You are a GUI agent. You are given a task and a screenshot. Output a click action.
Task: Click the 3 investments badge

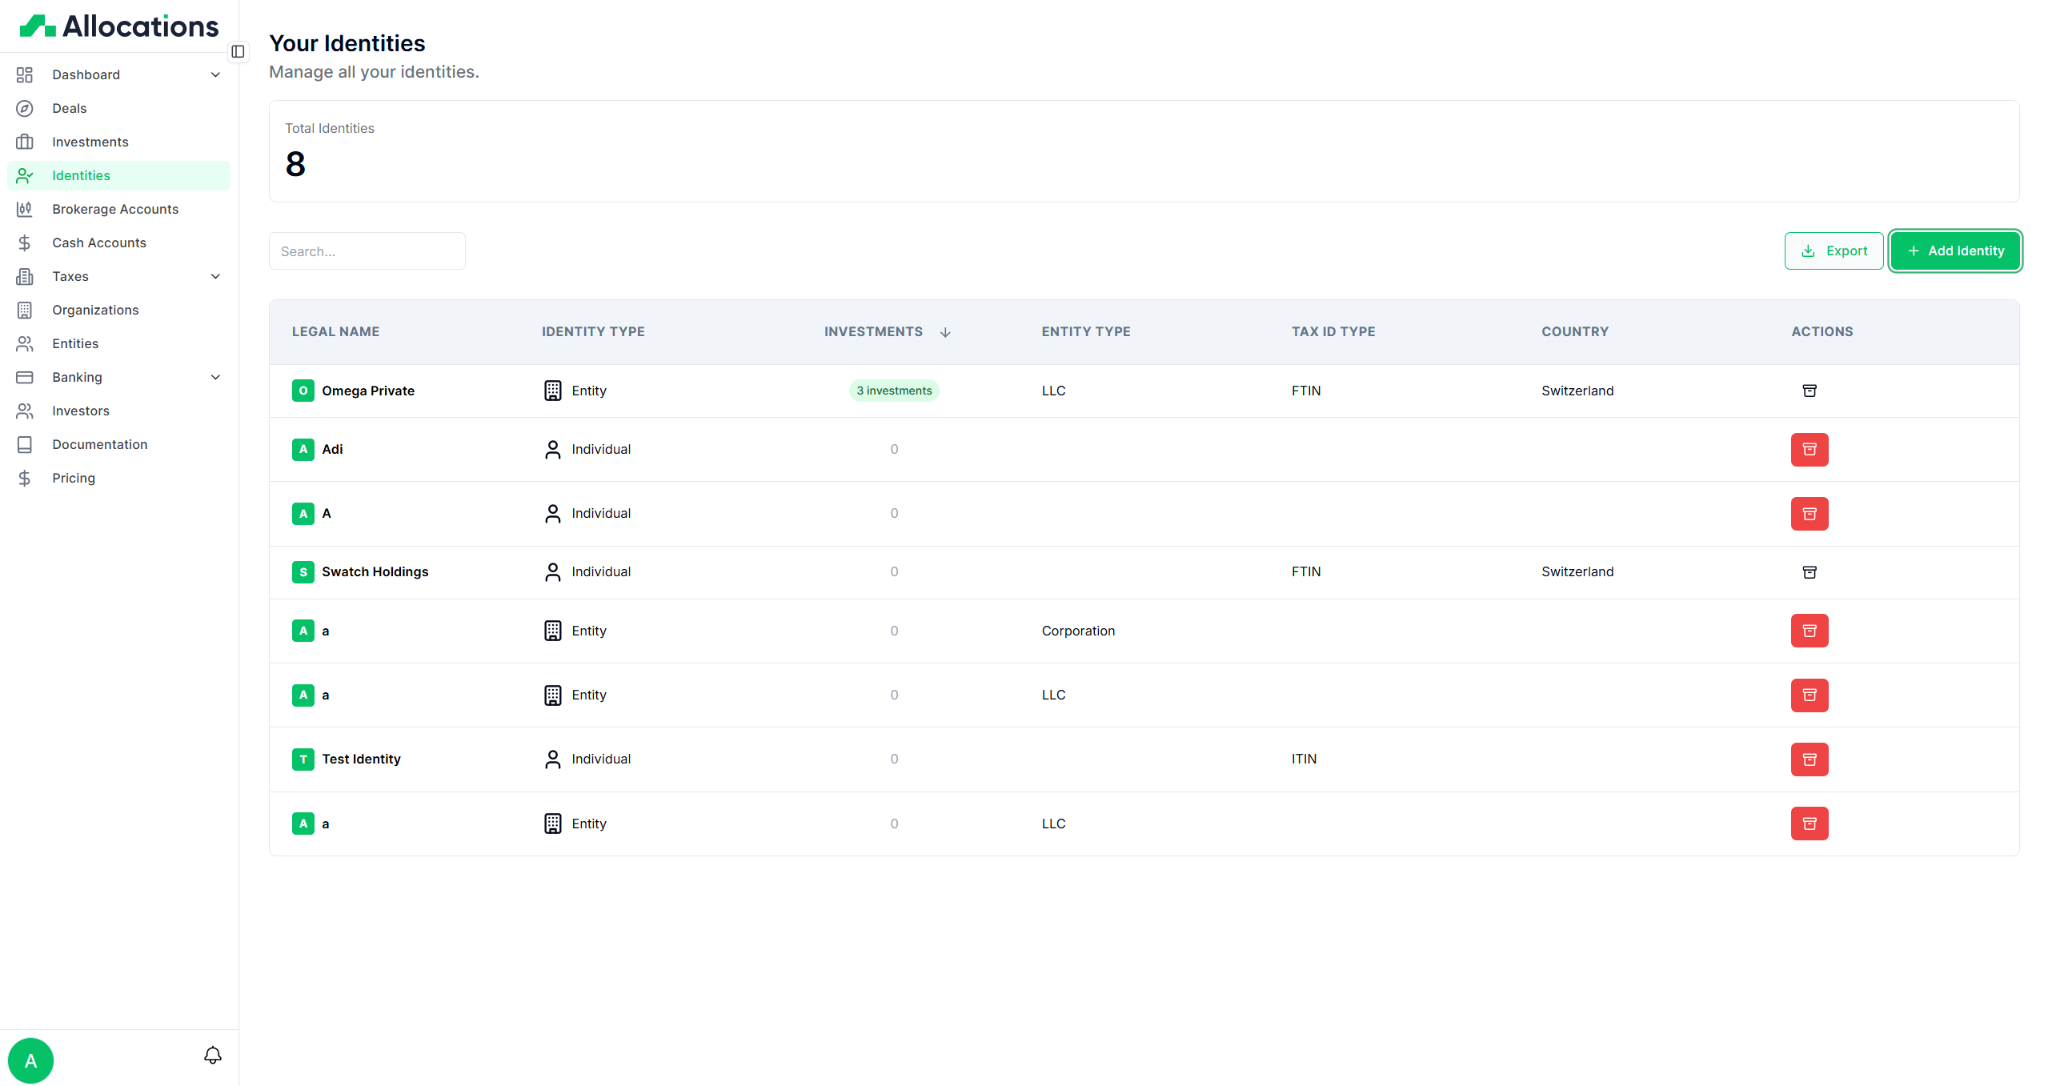coord(894,391)
